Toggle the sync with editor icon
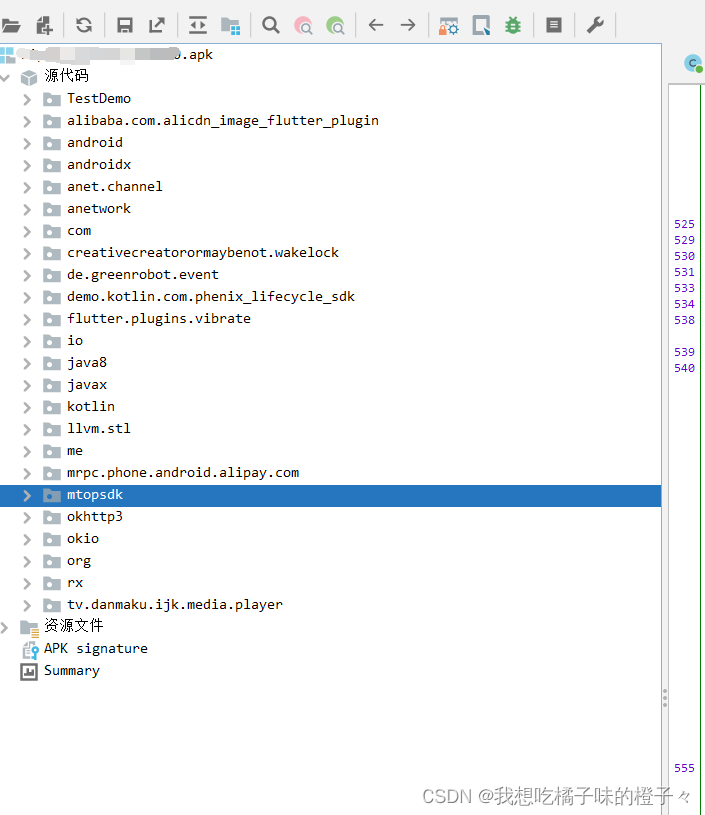Image resolution: width=705 pixels, height=815 pixels. [198, 25]
